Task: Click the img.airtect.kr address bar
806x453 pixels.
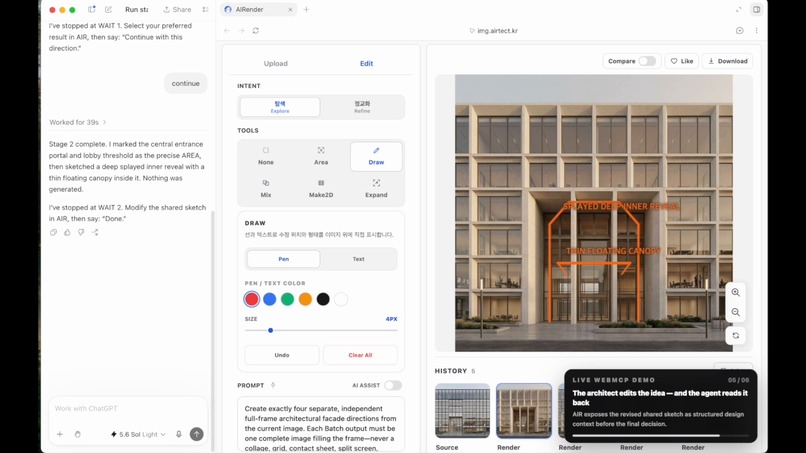Action: (493, 30)
